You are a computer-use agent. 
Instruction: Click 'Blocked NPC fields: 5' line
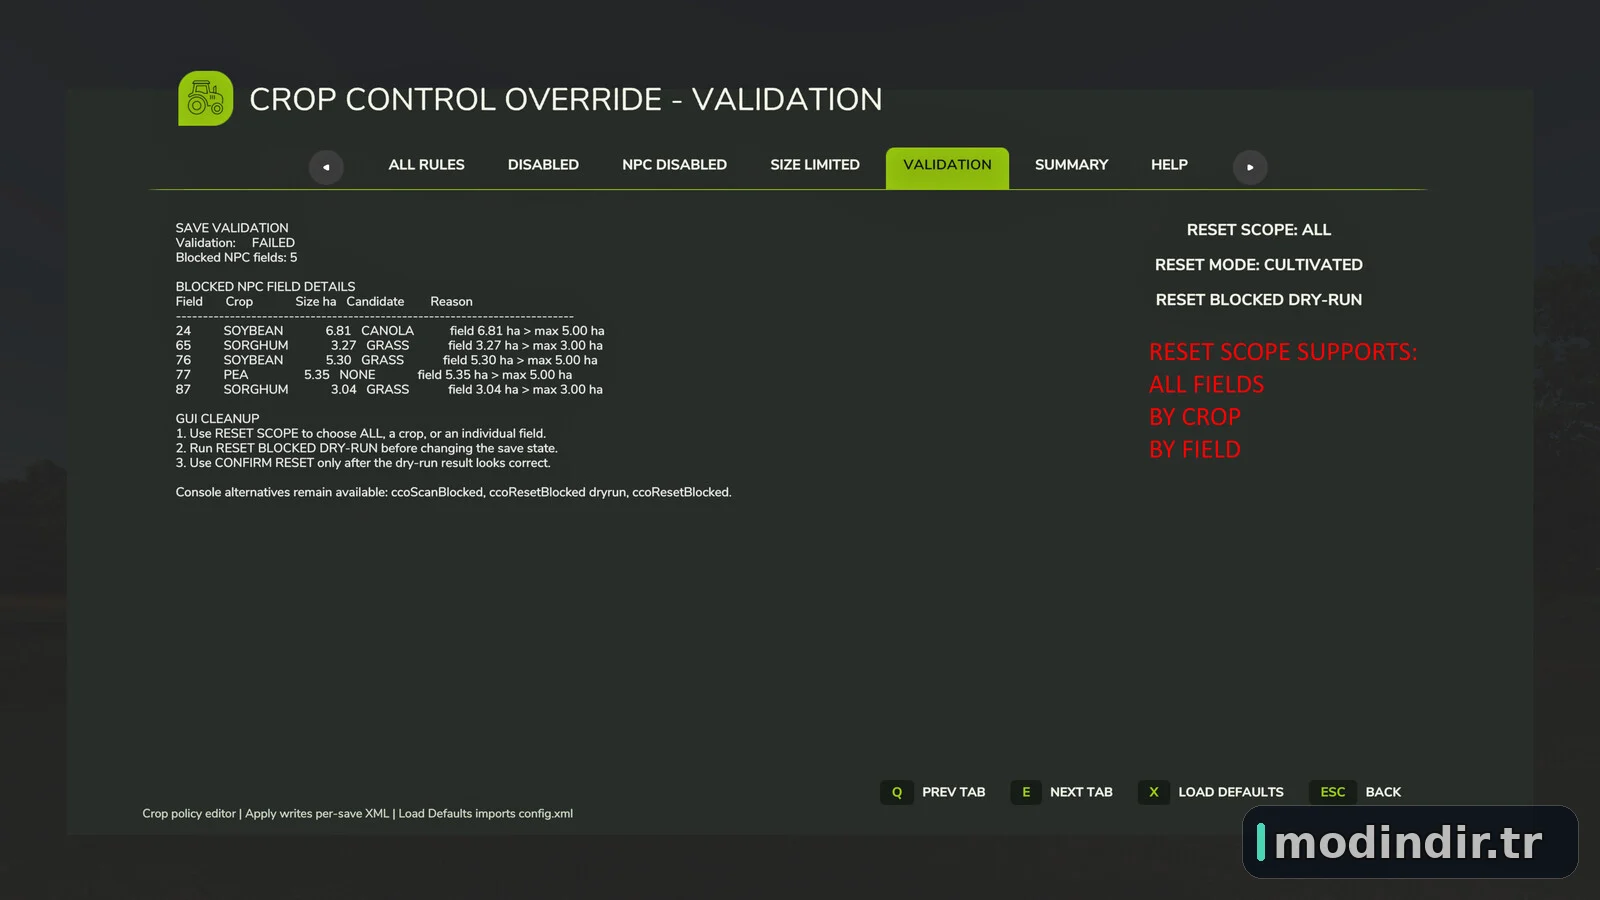(236, 258)
